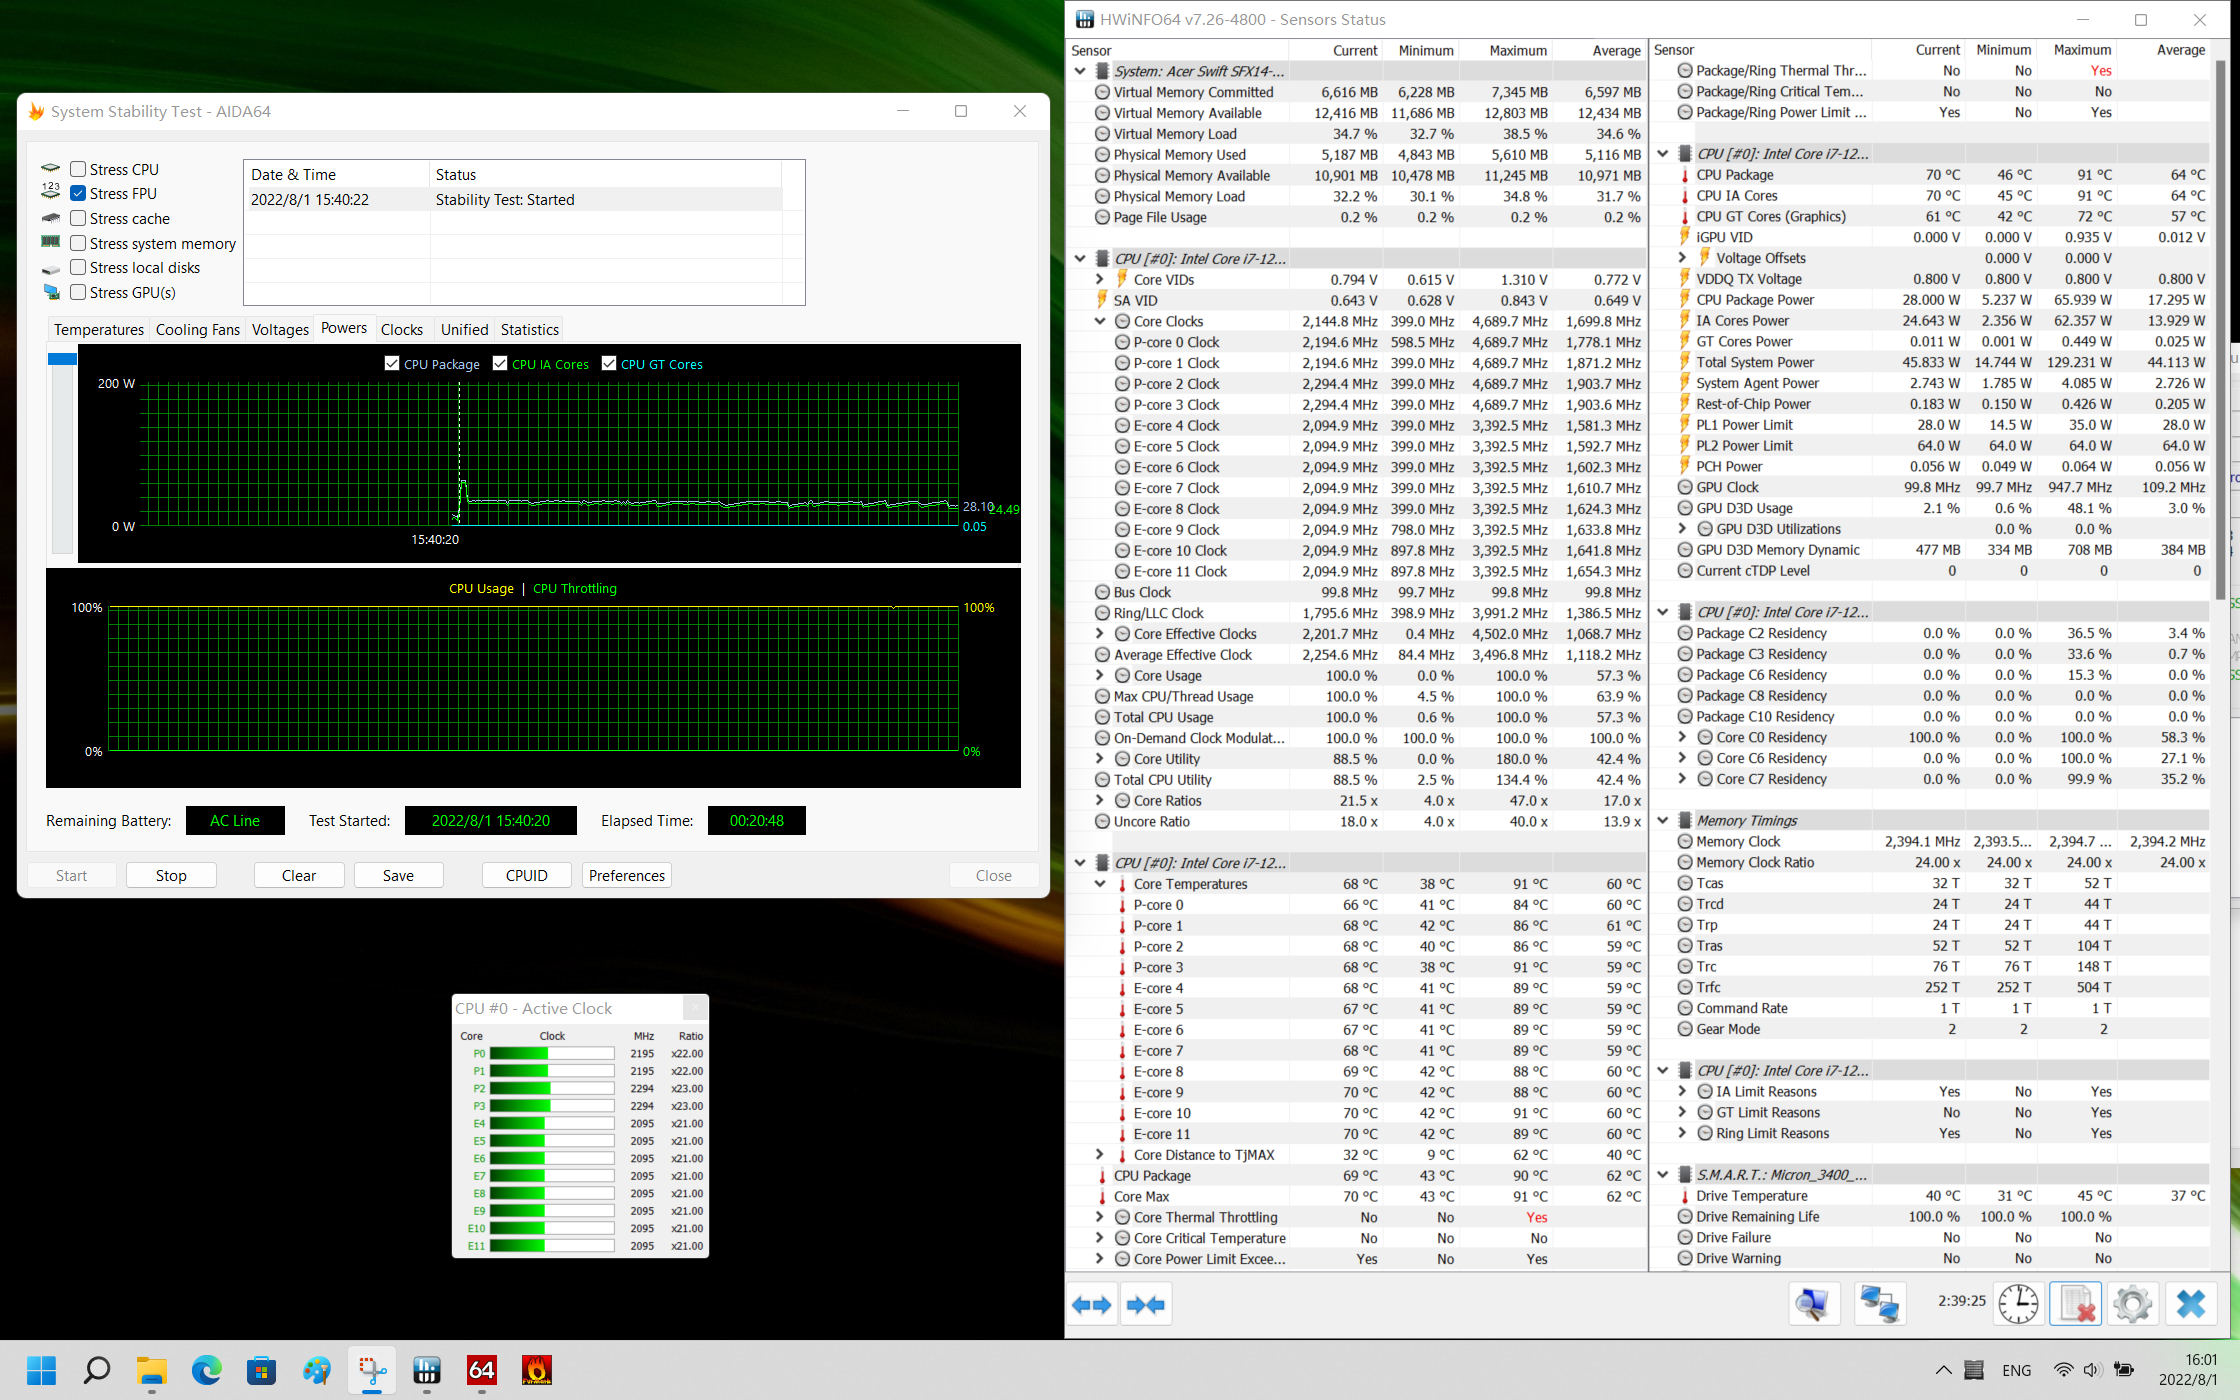Click the HWiNFO reset clock icon
This screenshot has height=1400, width=2240.
click(x=2019, y=1304)
